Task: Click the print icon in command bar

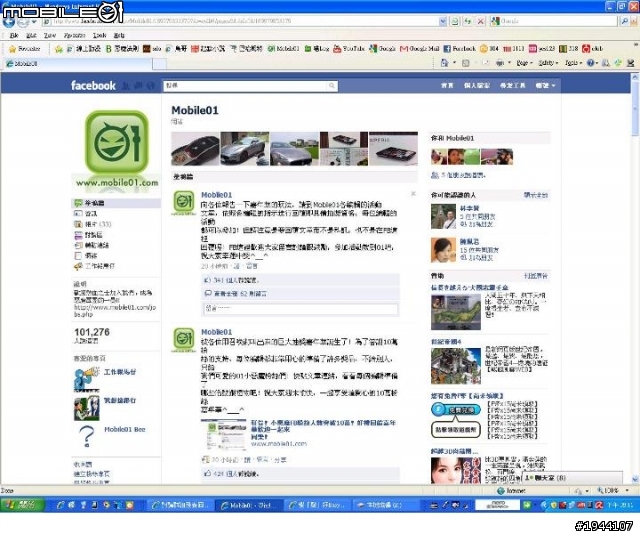Action: (500, 63)
